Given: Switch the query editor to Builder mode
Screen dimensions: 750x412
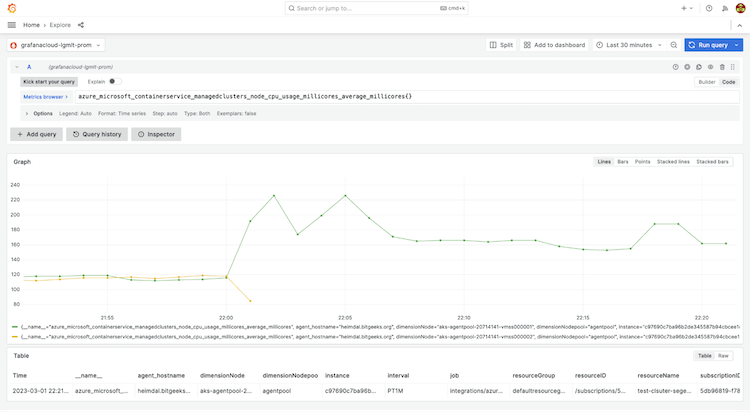Looking at the screenshot, I should pos(706,81).
